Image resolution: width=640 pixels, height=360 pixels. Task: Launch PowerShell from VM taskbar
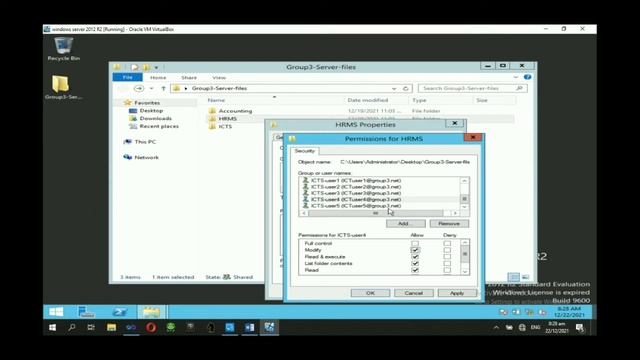[x=119, y=312]
